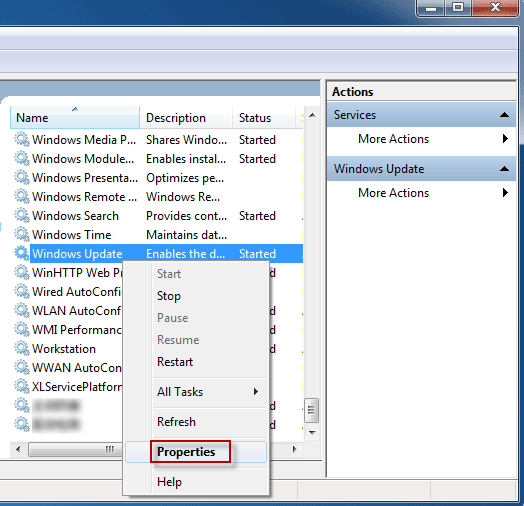Open More Actions under Windows Update
Image resolution: width=524 pixels, height=506 pixels.
pos(422,193)
